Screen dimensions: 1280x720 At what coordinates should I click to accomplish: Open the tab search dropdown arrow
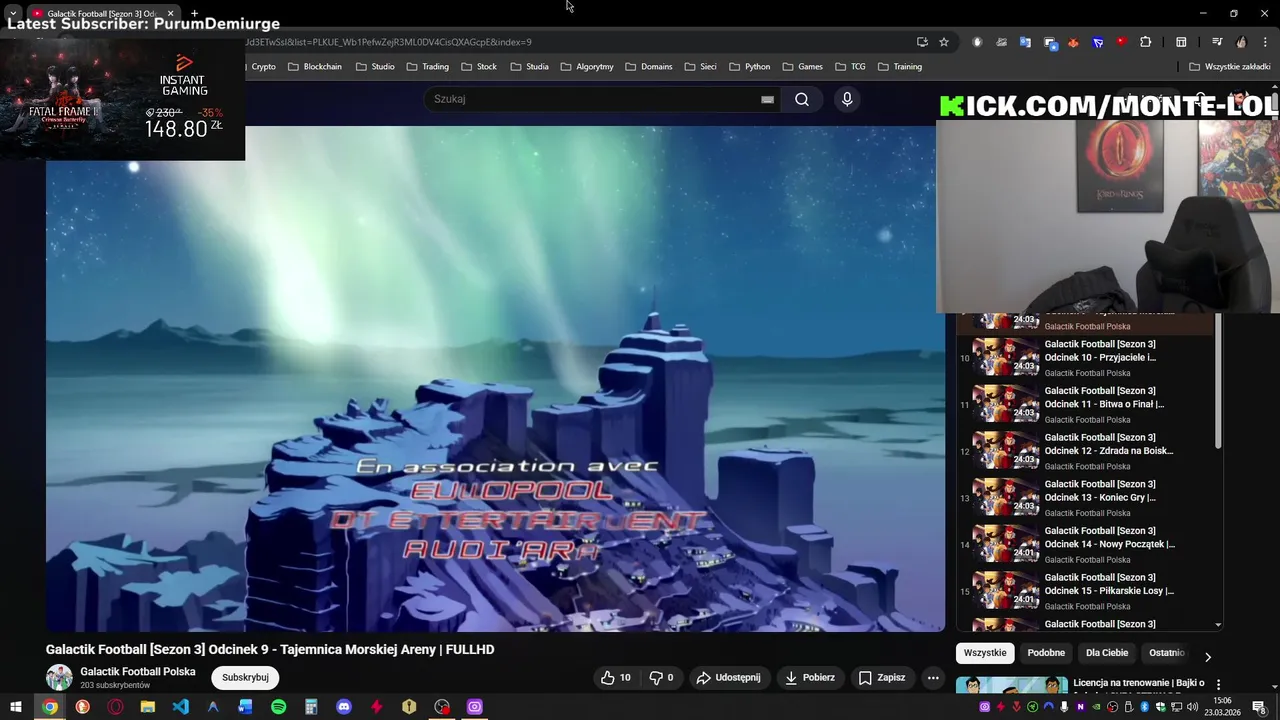pyautogui.click(x=12, y=13)
